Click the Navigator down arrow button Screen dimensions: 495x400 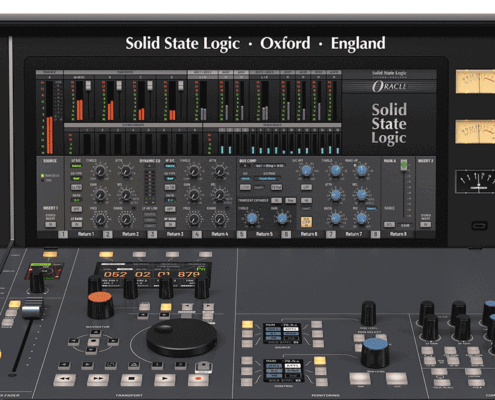pyautogui.click(x=92, y=350)
